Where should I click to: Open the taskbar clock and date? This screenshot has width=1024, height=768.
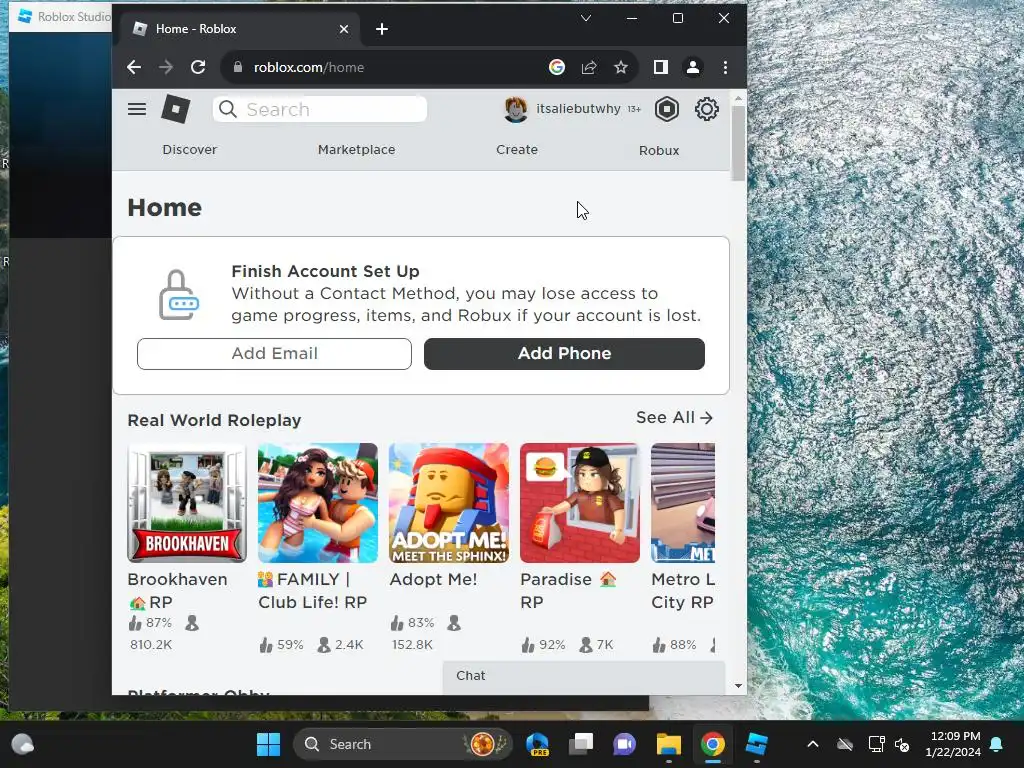click(952, 744)
